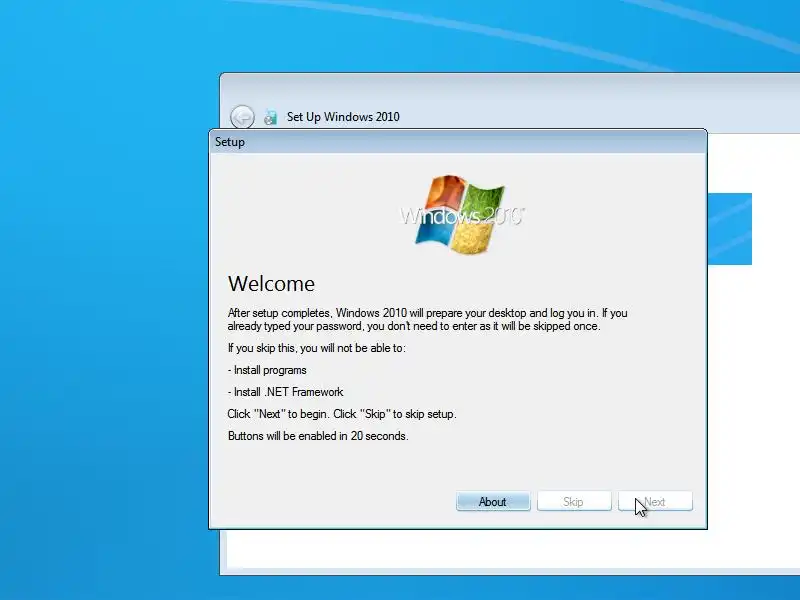Image resolution: width=800 pixels, height=600 pixels.
Task: Click 'Buttons will be enabled in 20 seconds.' text
Action: pyautogui.click(x=318, y=436)
